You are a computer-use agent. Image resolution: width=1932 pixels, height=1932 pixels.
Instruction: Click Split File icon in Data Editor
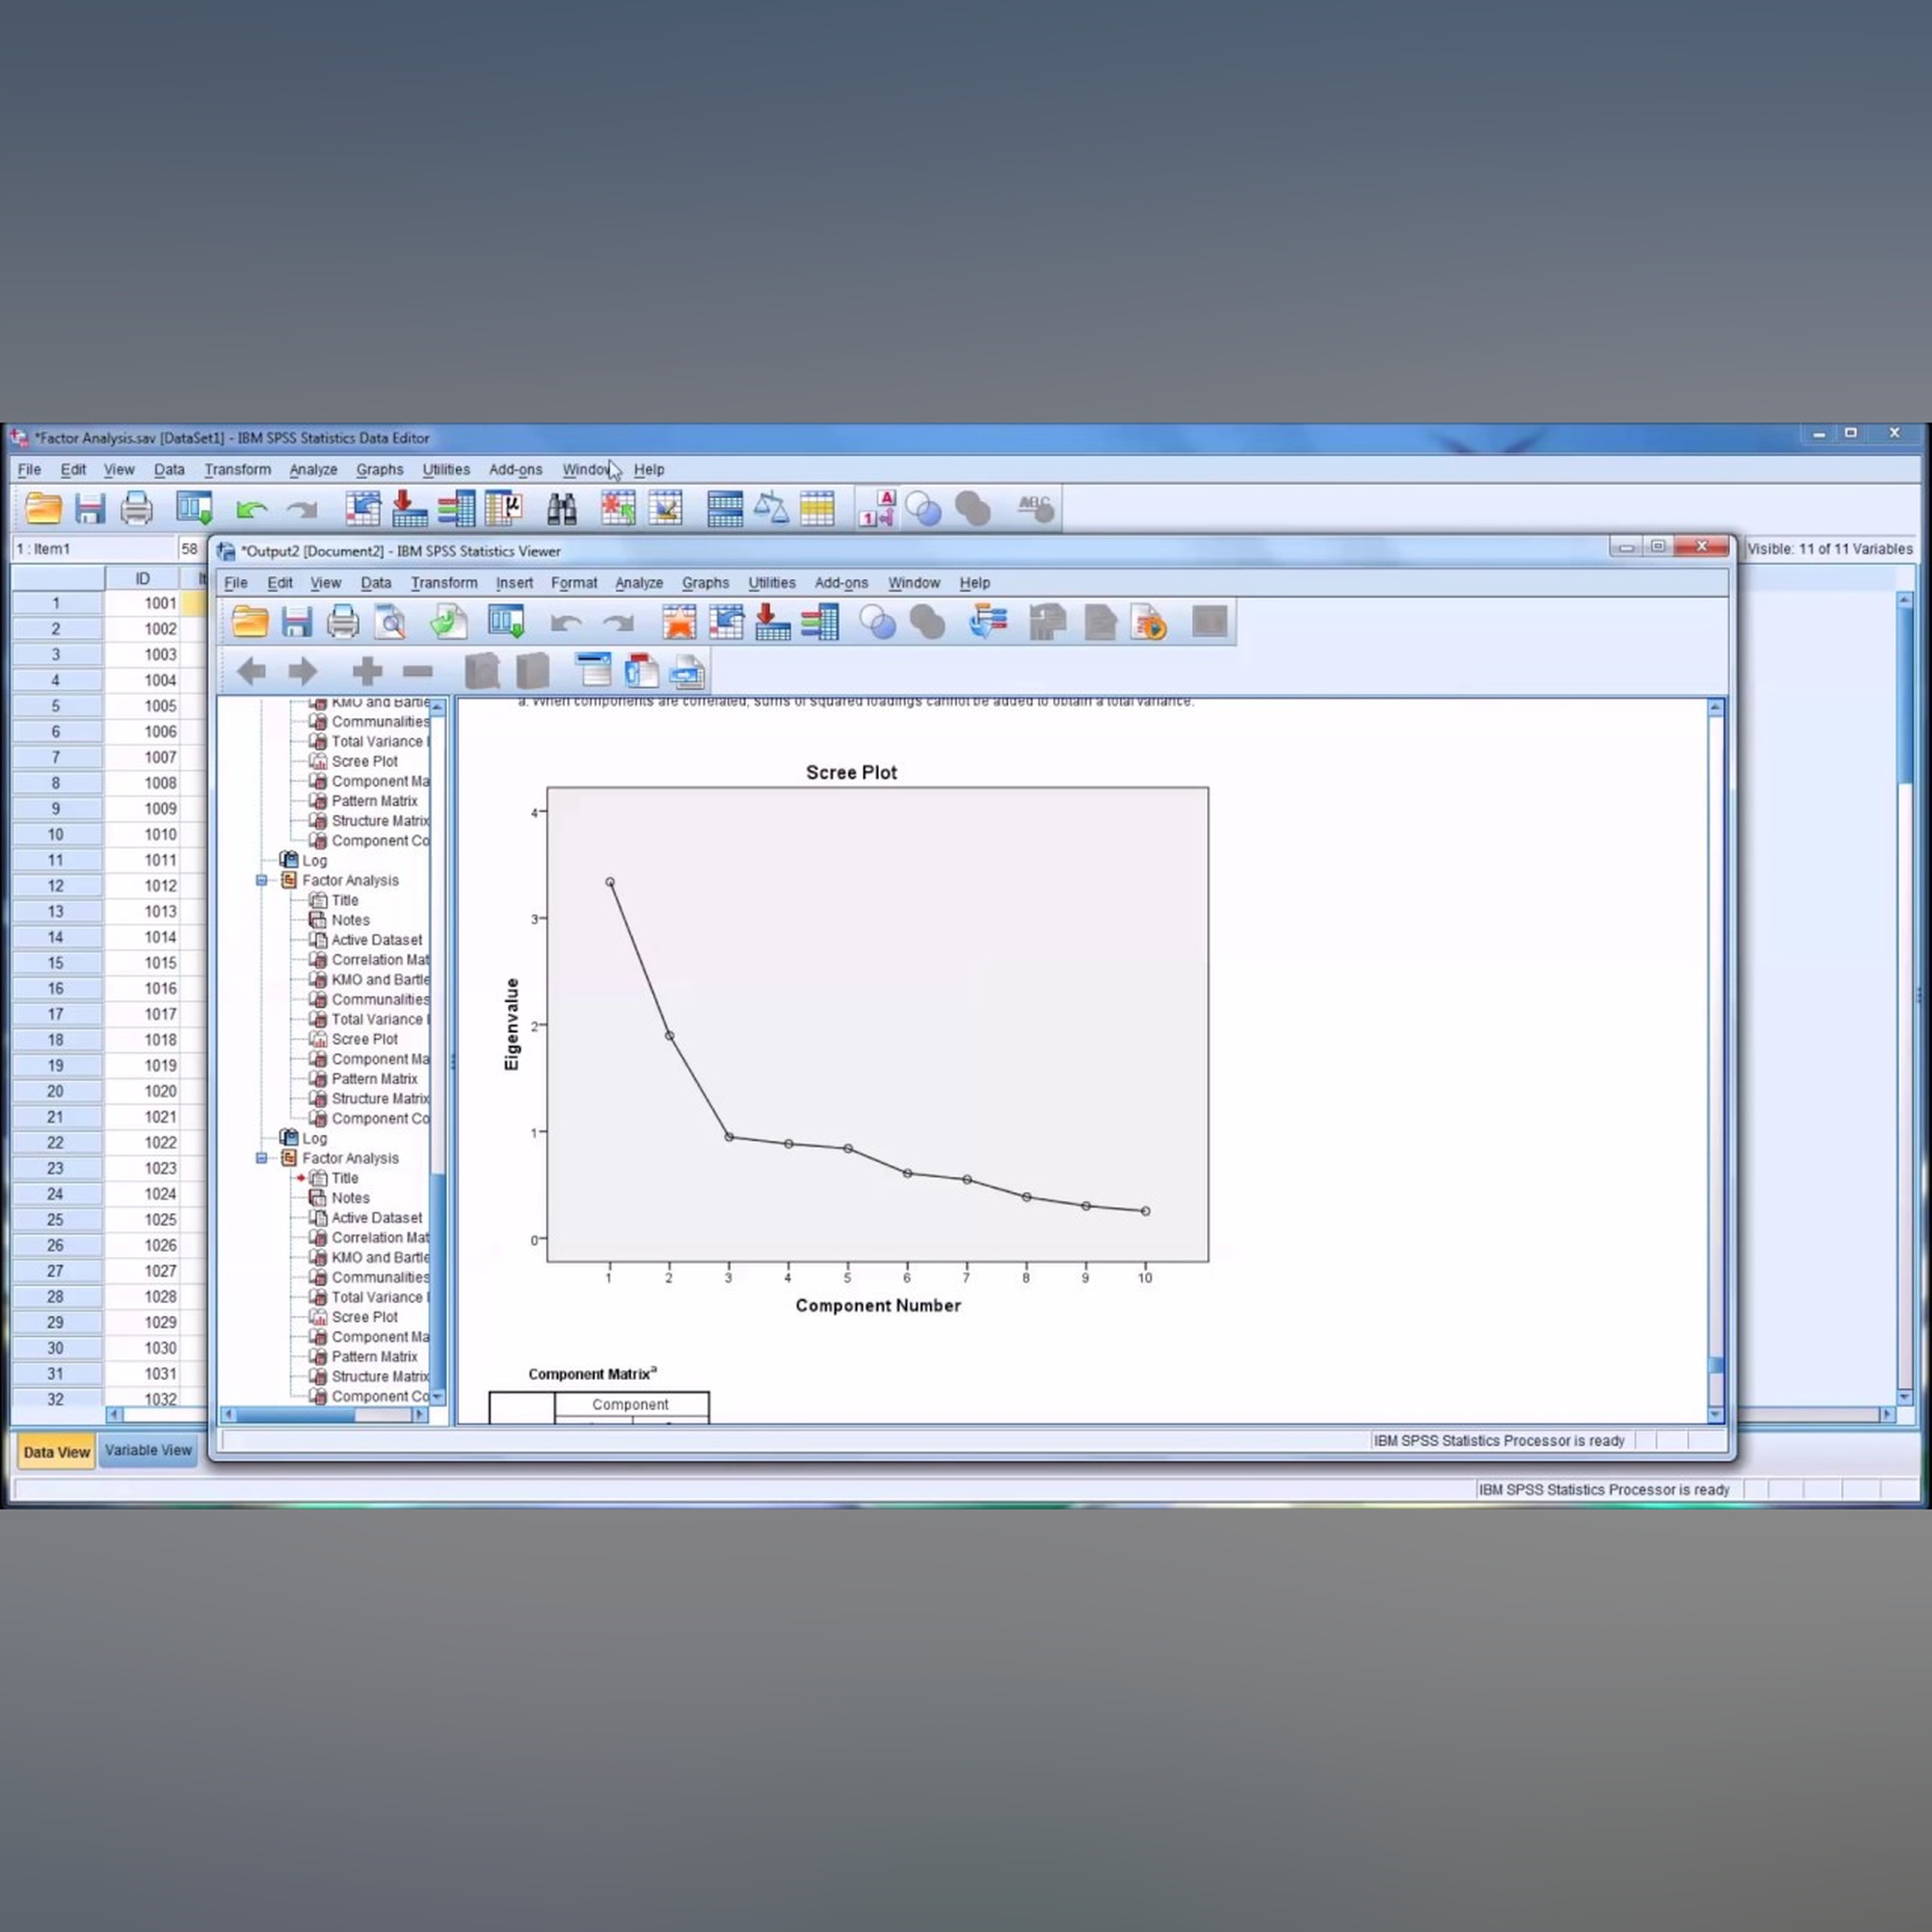pyautogui.click(x=724, y=509)
